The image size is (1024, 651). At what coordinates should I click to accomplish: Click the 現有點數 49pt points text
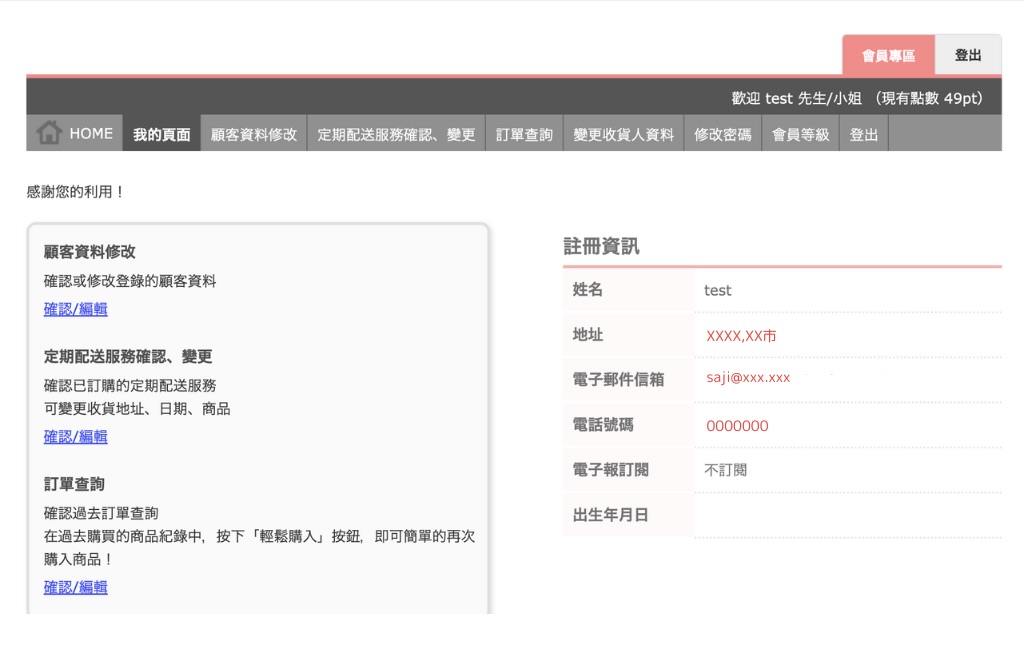tap(929, 98)
